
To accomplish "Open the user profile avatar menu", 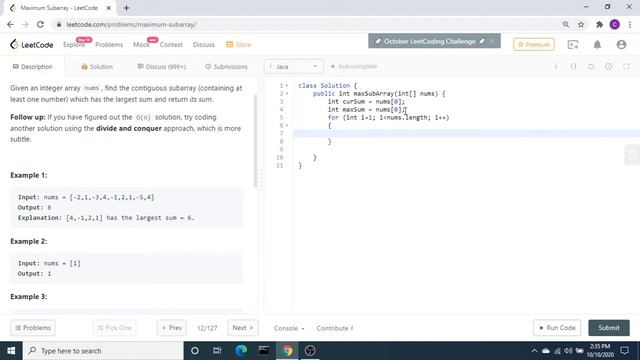I will (621, 44).
